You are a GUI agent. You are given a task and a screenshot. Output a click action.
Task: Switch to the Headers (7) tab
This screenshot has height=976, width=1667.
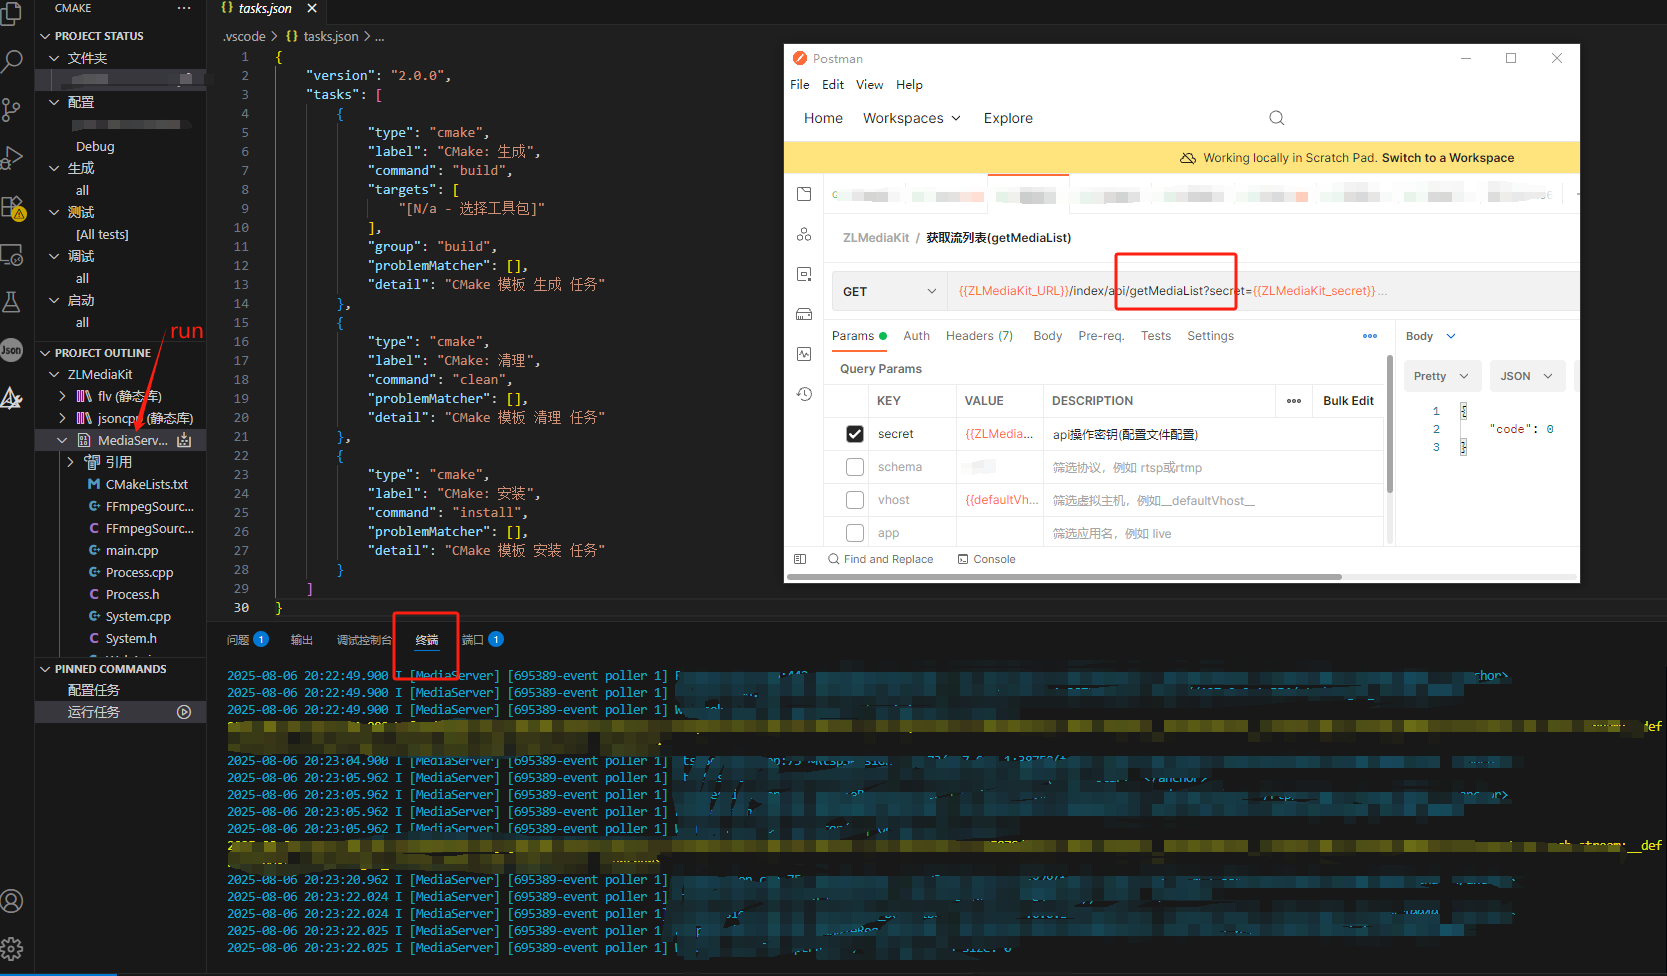click(979, 336)
